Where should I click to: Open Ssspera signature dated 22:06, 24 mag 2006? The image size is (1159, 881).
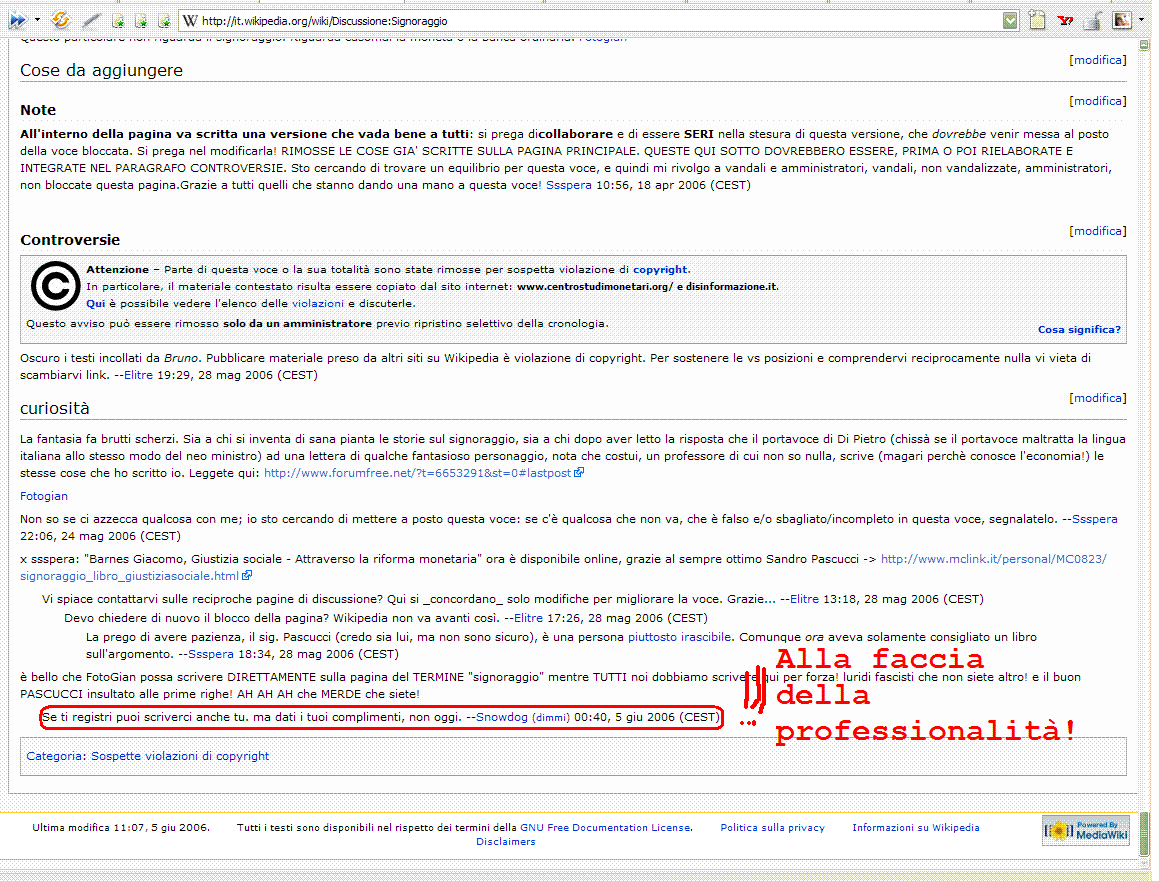coord(1095,519)
